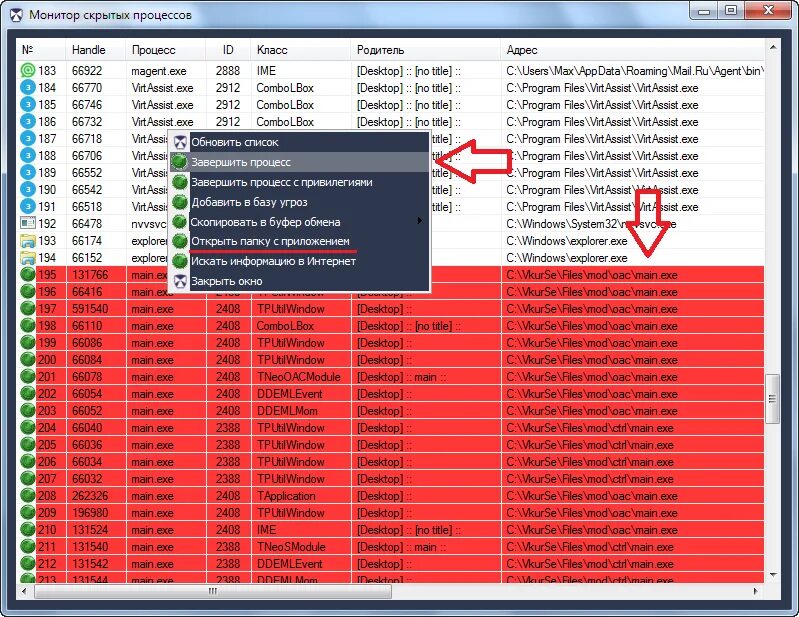Click the vertical scrollbar down arrow

pyautogui.click(x=773, y=575)
